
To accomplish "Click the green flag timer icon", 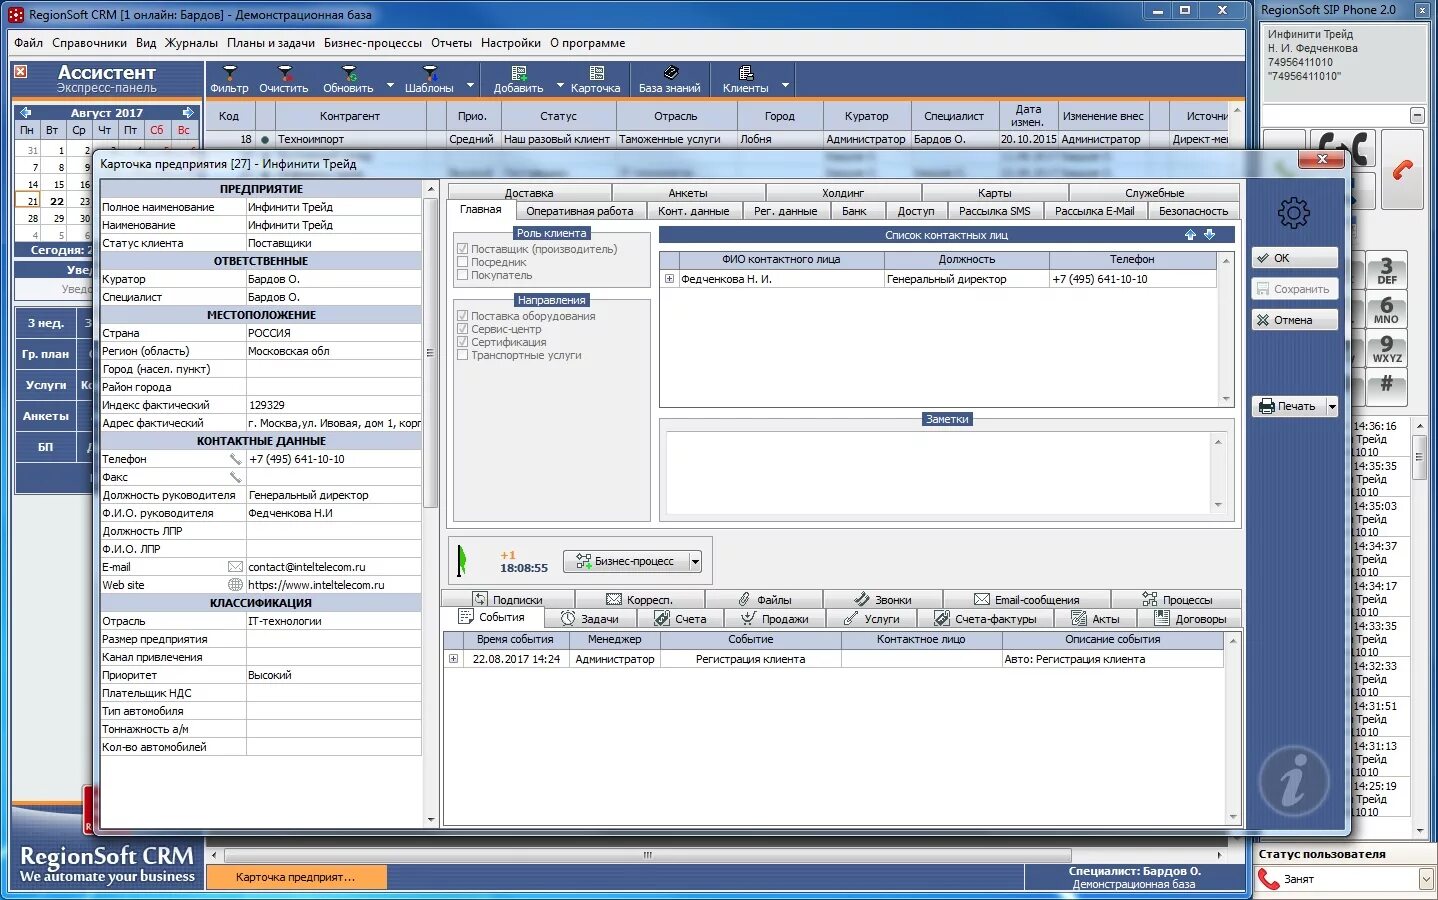I will [x=461, y=561].
